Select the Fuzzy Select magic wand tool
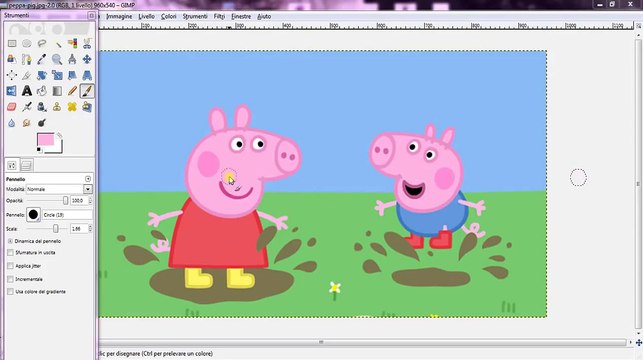Viewport: 643px width, 360px height. [57, 43]
